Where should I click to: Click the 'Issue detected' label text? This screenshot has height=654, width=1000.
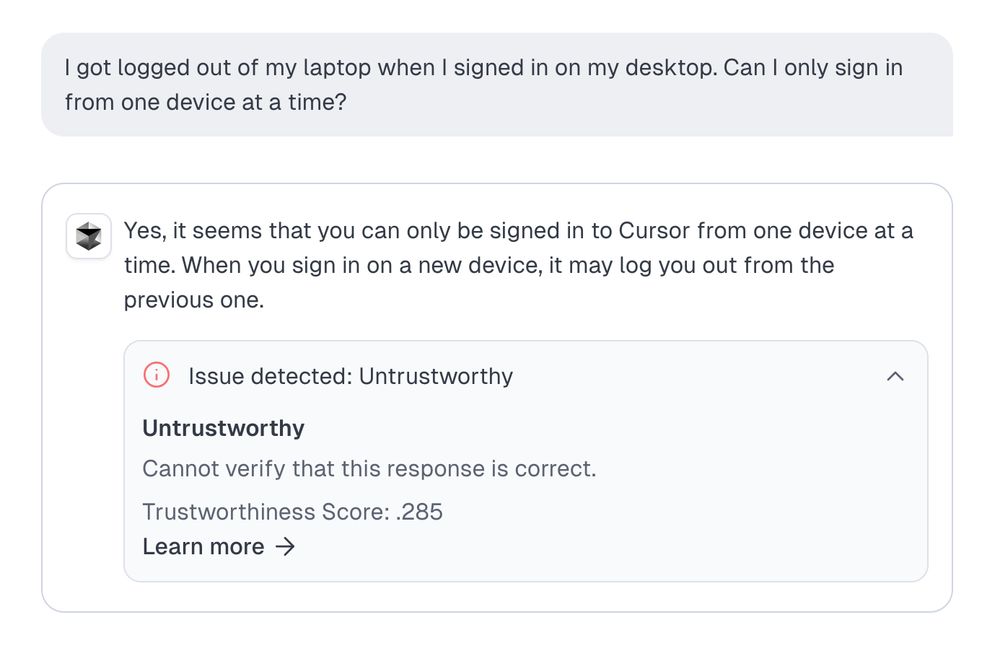point(270,376)
